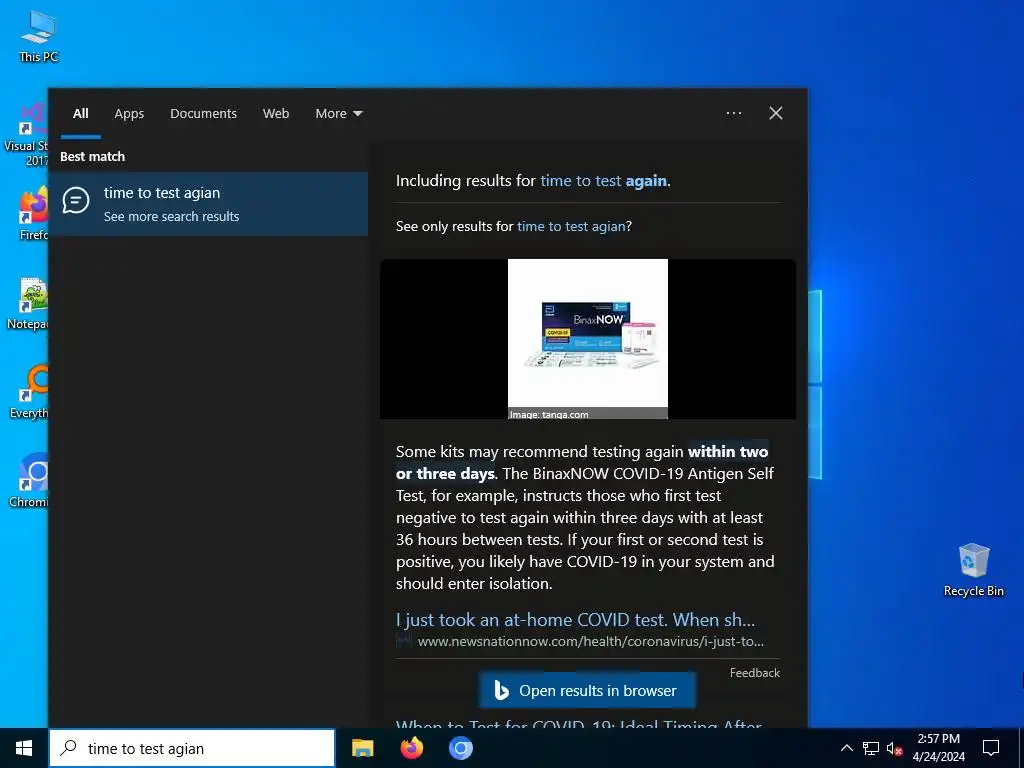Image resolution: width=1024 pixels, height=768 pixels.
Task: Click 'See more search results' text
Action: [x=172, y=217]
